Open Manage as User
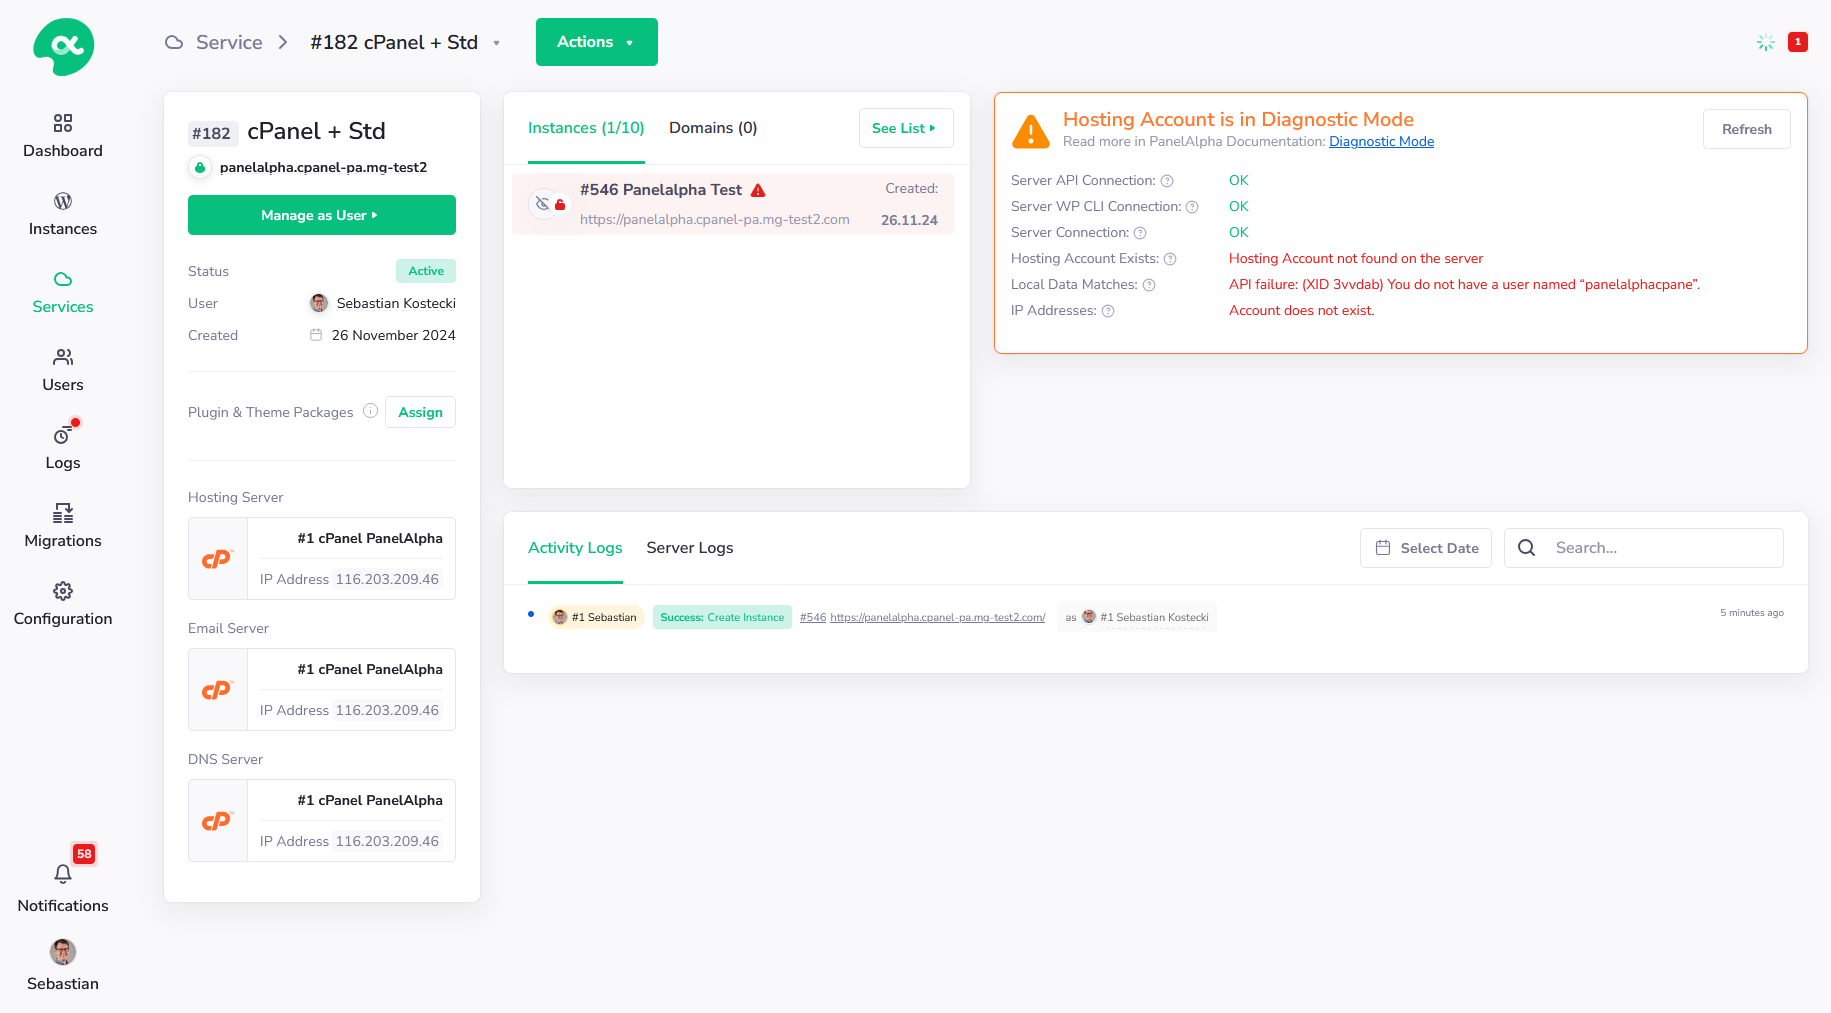Image resolution: width=1831 pixels, height=1013 pixels. pos(322,215)
